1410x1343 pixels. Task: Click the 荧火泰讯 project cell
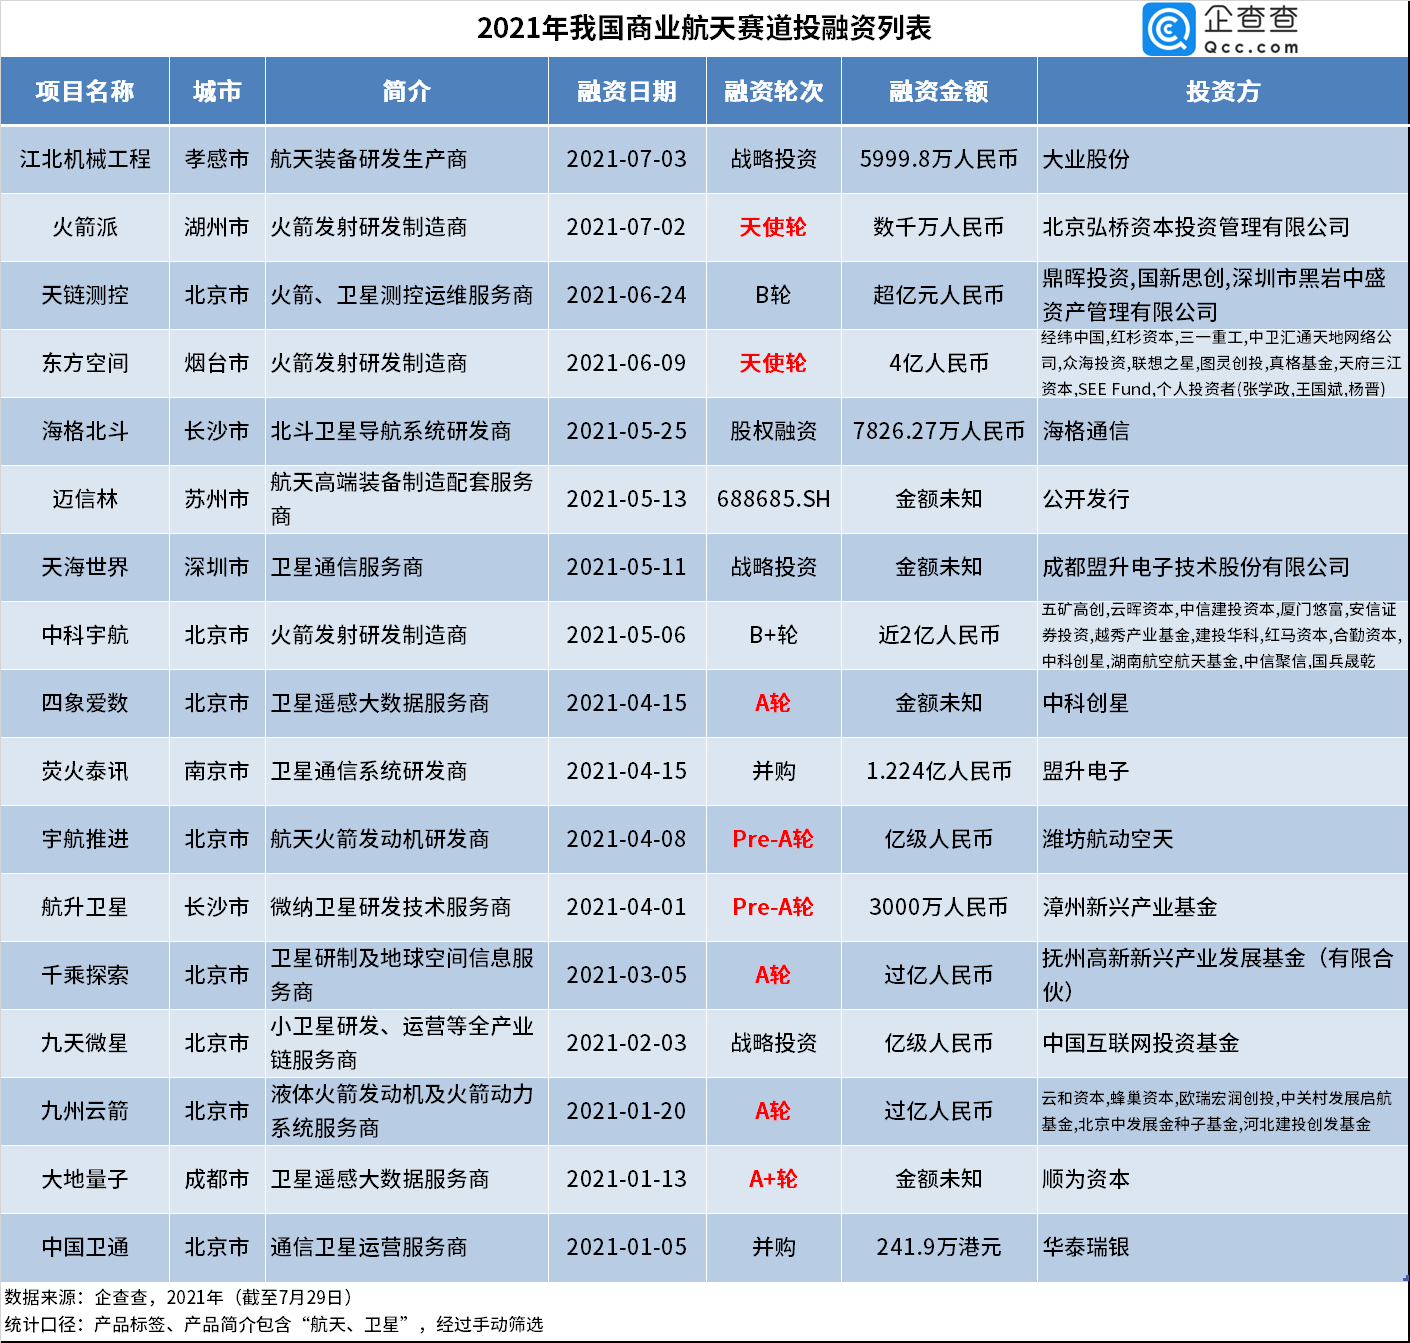(x=85, y=771)
